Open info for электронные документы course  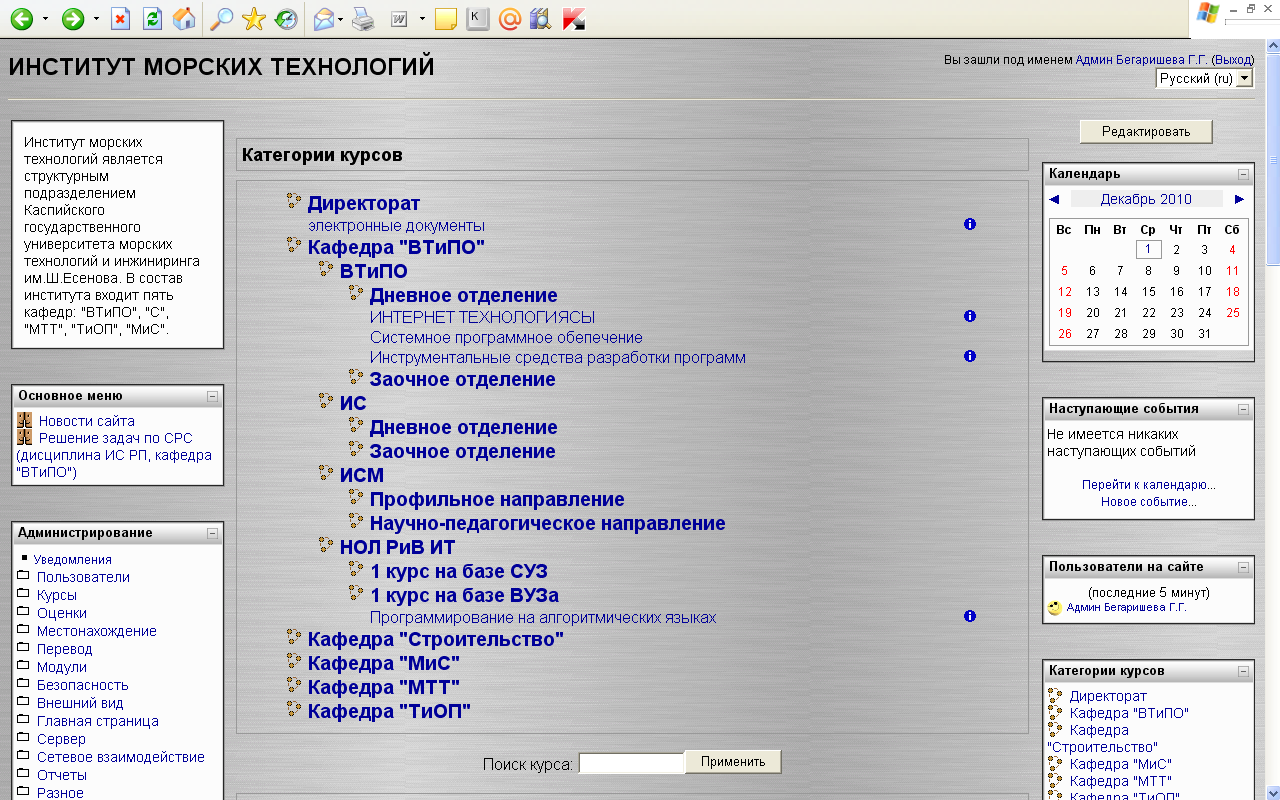[969, 224]
